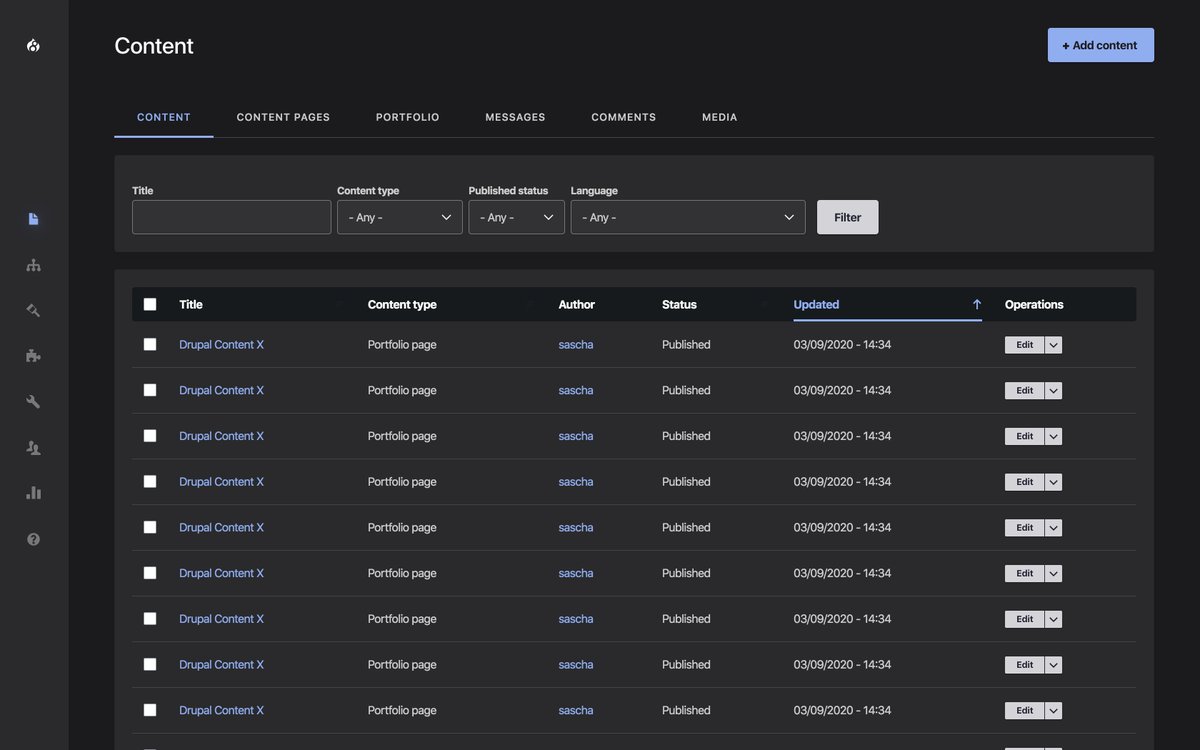The width and height of the screenshot is (1200, 750).
Task: Open the sascha author link in the ninth row
Action: click(576, 710)
